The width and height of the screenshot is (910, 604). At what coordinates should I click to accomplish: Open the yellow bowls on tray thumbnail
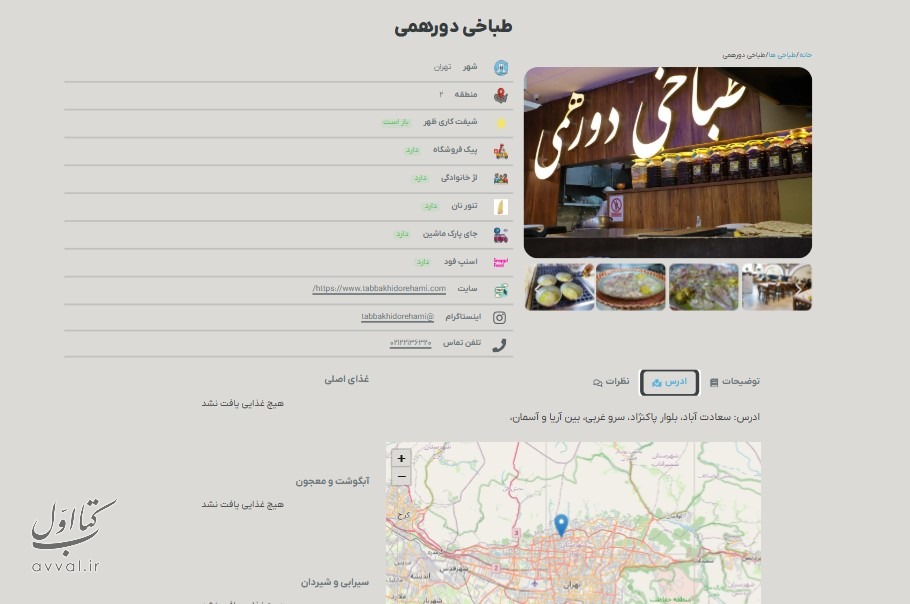point(559,287)
